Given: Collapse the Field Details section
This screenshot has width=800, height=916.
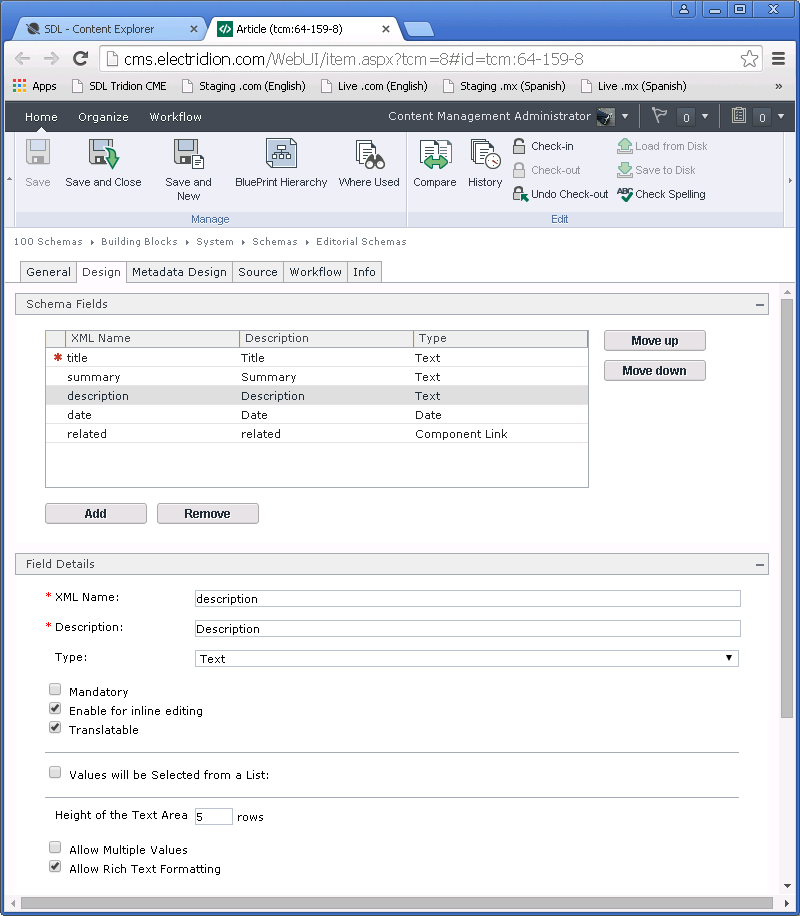Looking at the screenshot, I should coord(759,564).
